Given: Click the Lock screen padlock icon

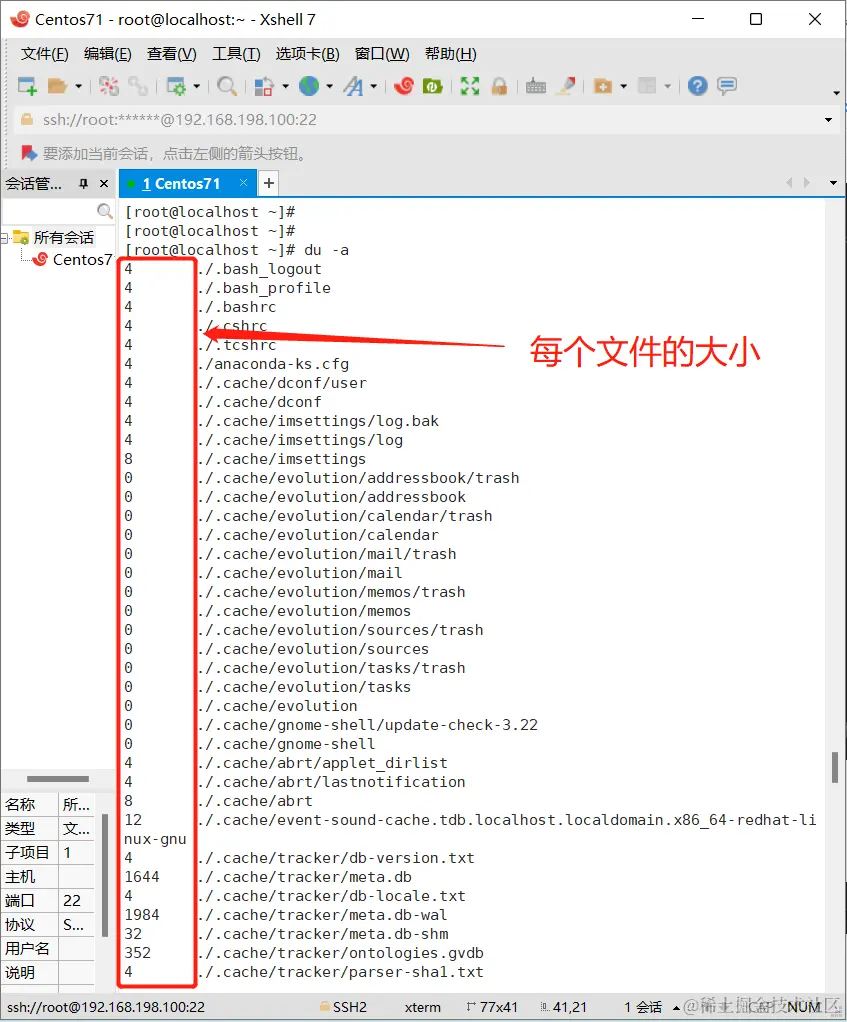Looking at the screenshot, I should (x=499, y=85).
